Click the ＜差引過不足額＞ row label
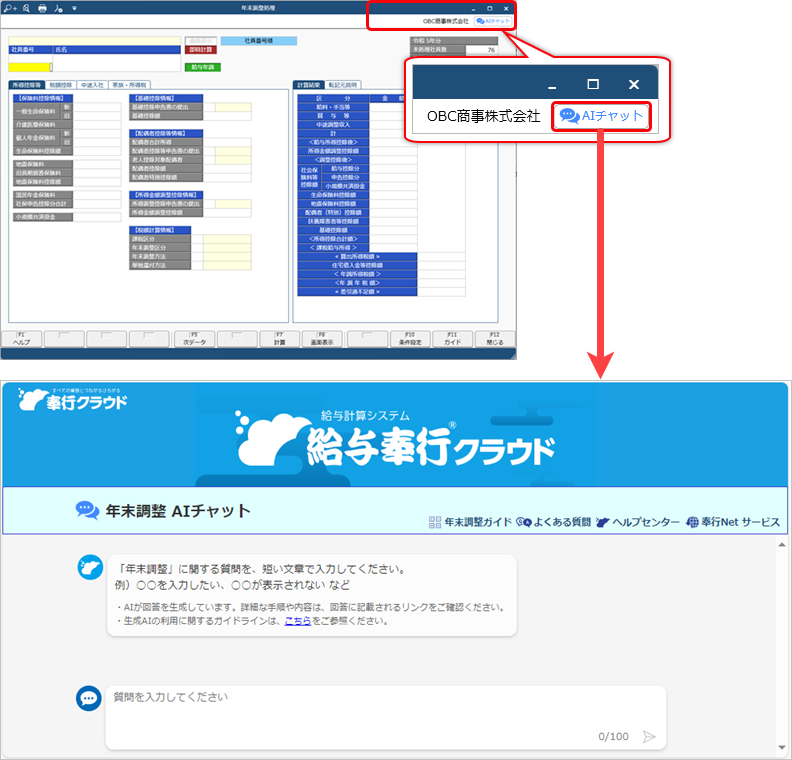792x760 pixels. [x=357, y=292]
